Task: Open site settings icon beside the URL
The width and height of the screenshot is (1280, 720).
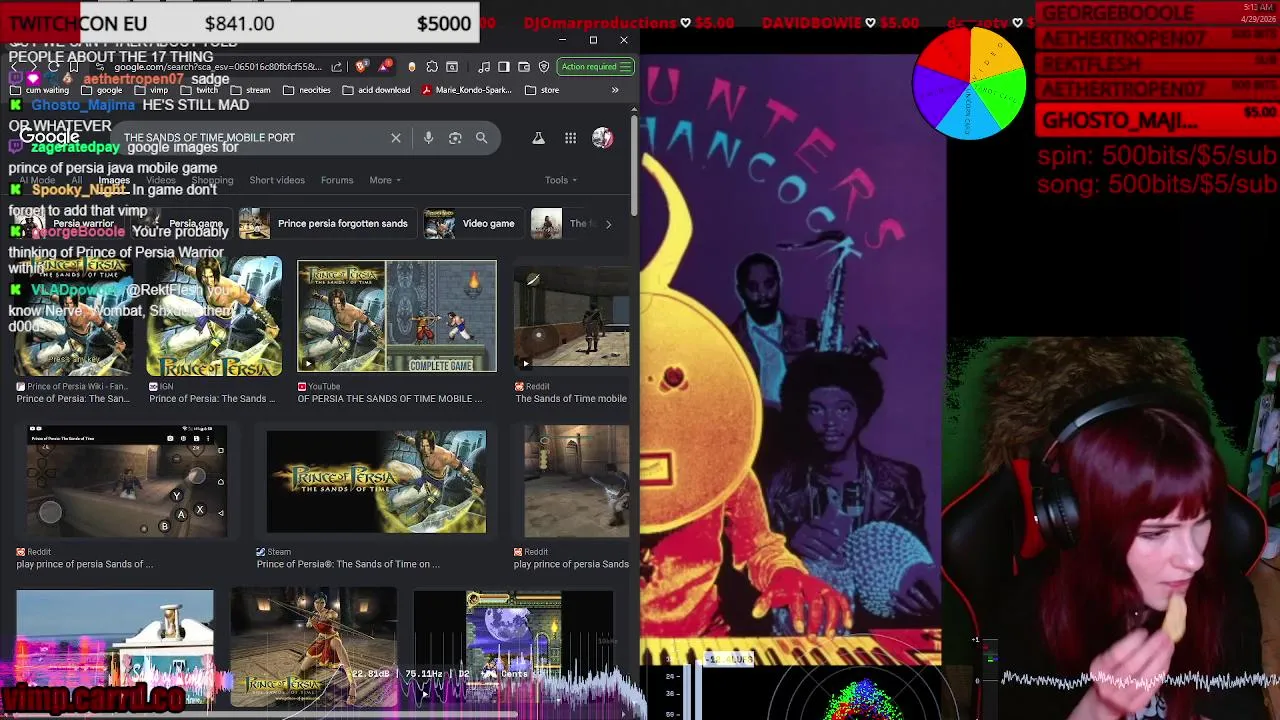Action: 100,67
